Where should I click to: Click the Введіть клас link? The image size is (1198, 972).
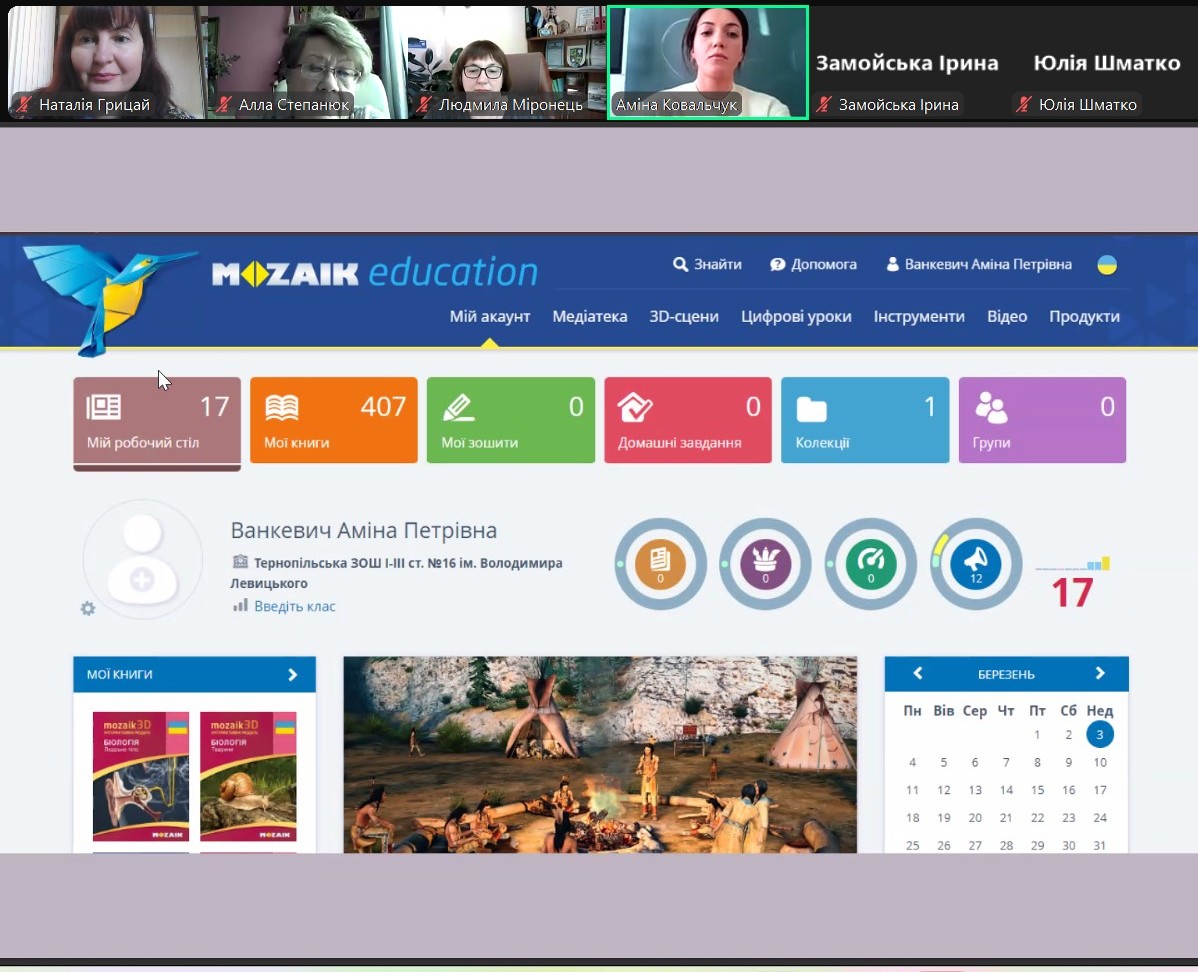pos(294,606)
